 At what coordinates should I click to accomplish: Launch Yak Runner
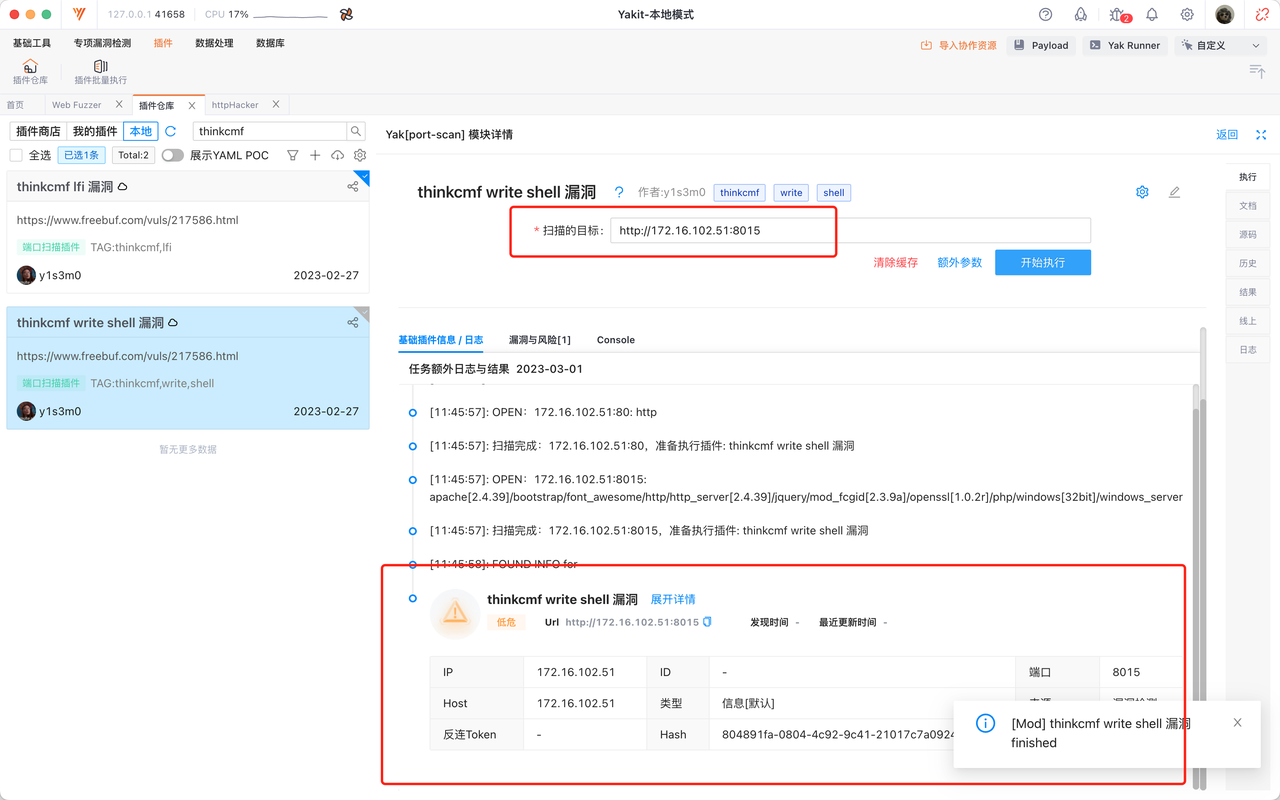pyautogui.click(x=1125, y=45)
